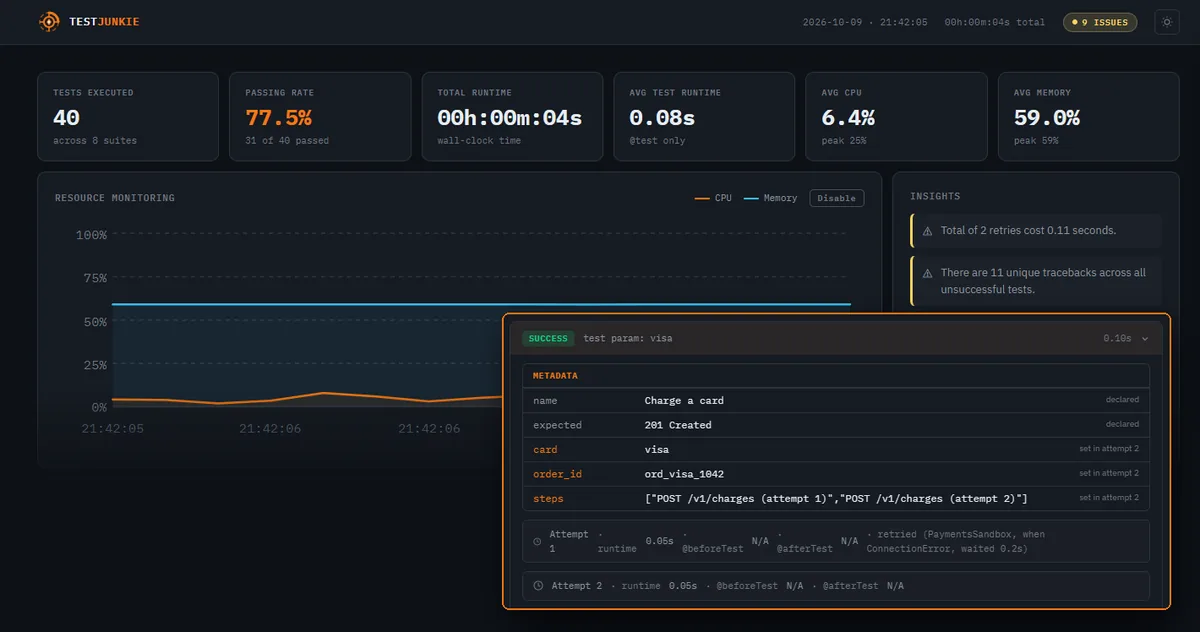Click the warning icon on retries insight

(x=927, y=231)
